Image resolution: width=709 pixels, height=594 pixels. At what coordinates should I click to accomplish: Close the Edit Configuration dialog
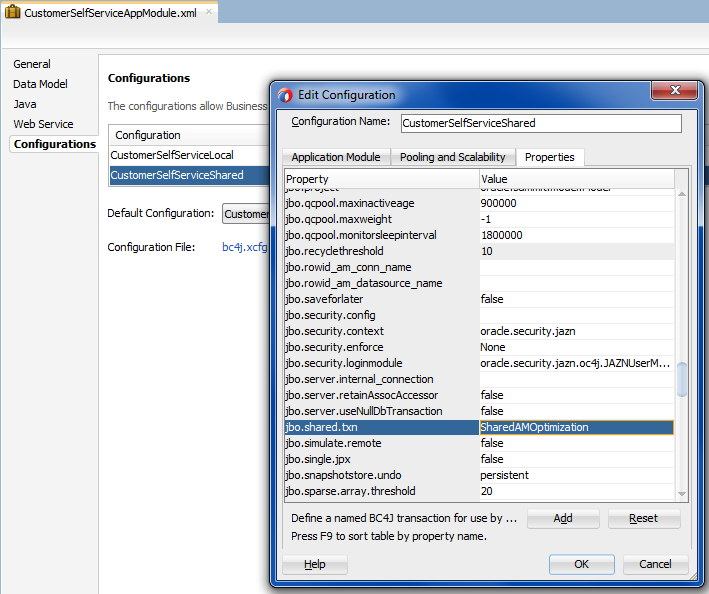point(675,90)
